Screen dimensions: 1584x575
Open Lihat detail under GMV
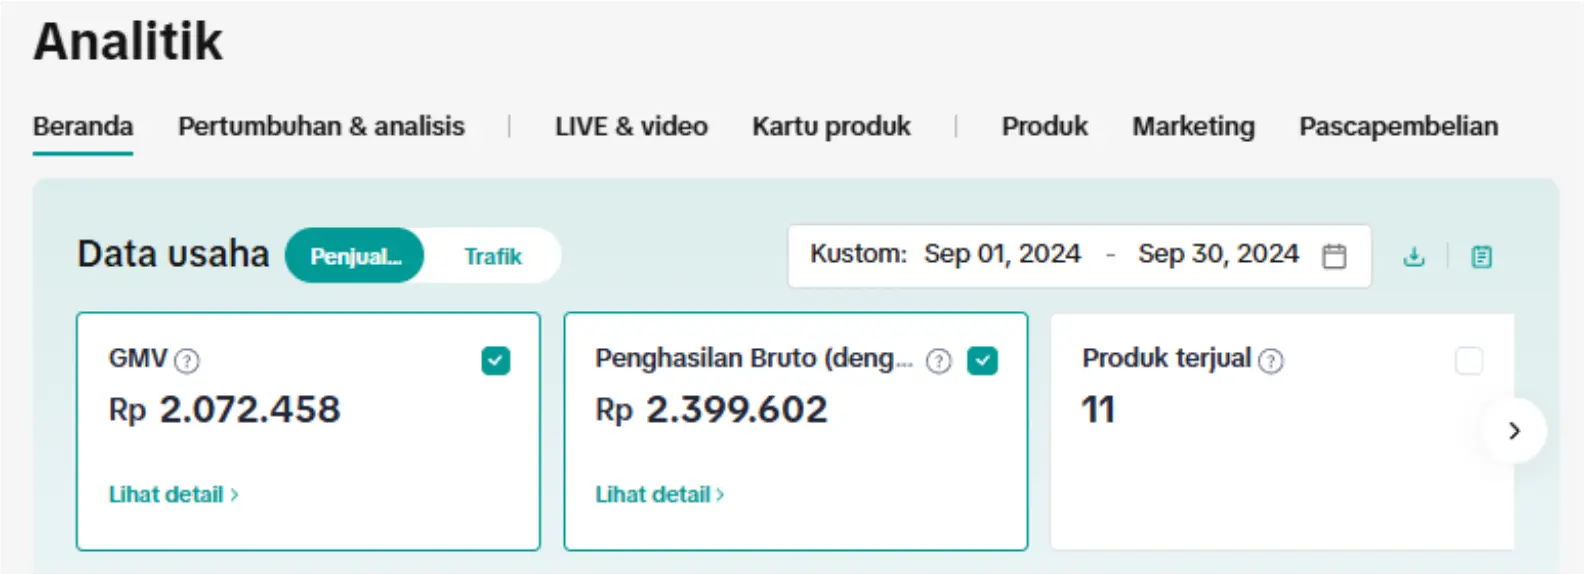coord(173,494)
